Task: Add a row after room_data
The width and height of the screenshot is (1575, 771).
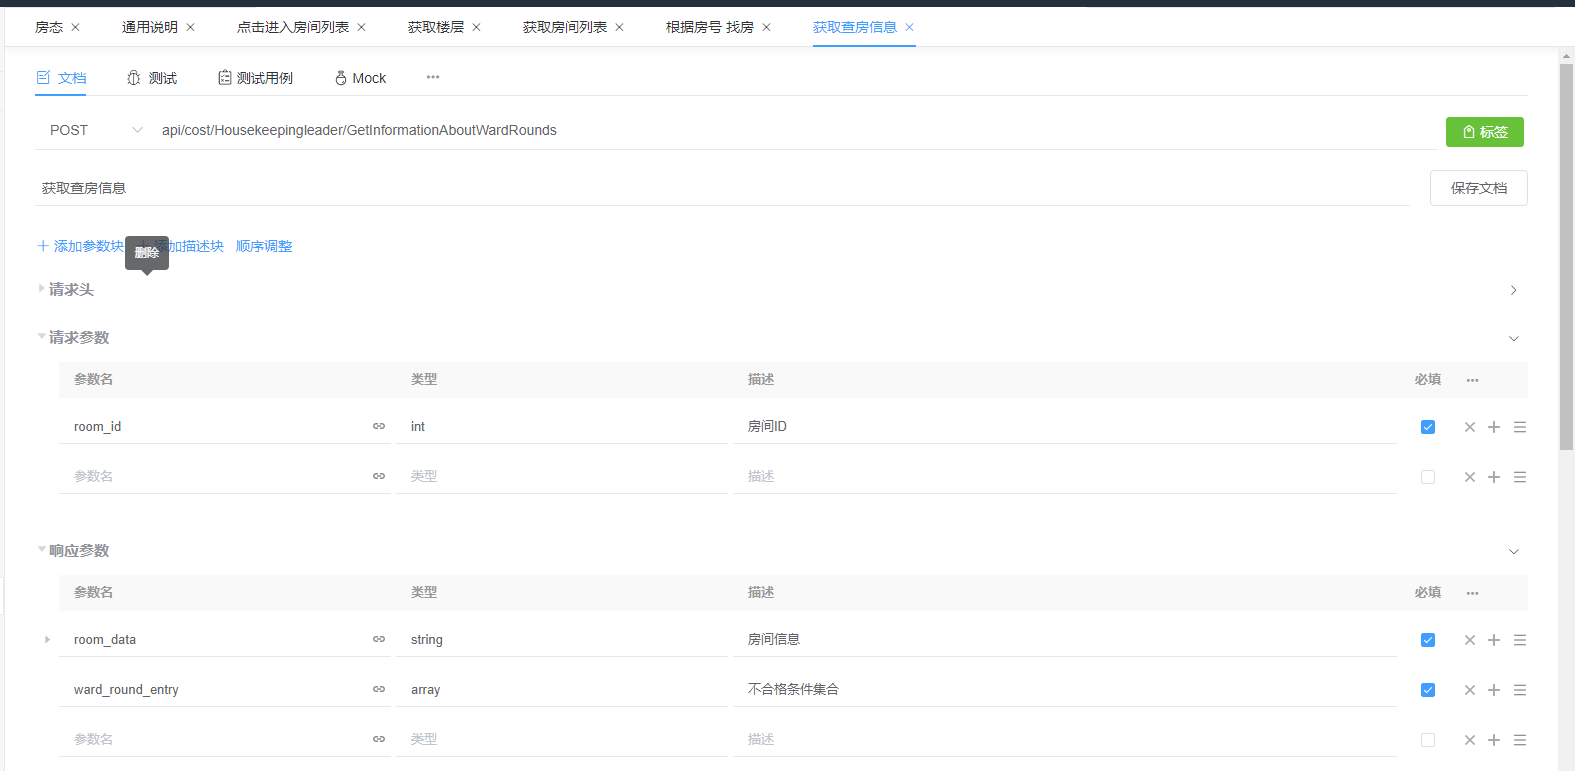Action: [x=1493, y=640]
